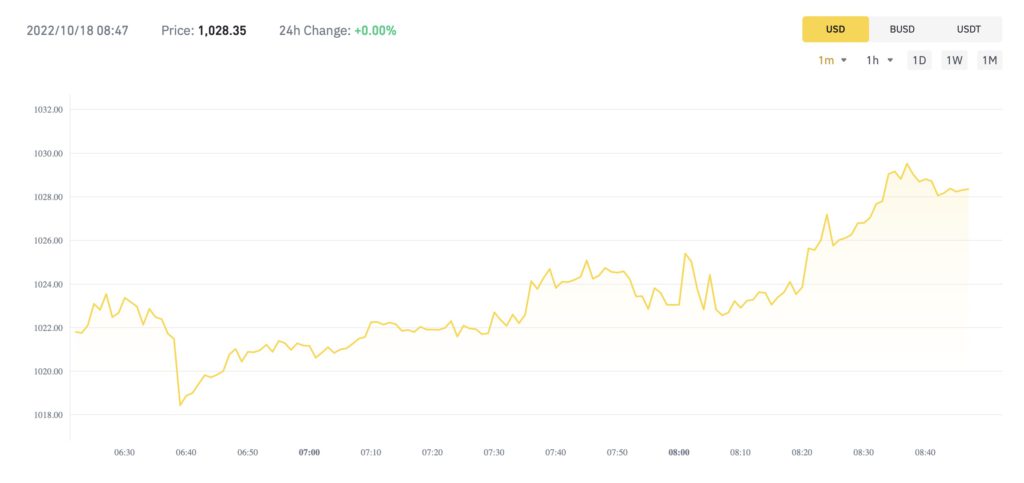Click the 1030.00 price axis label
Image resolution: width=1024 pixels, height=483 pixels.
pos(48,153)
